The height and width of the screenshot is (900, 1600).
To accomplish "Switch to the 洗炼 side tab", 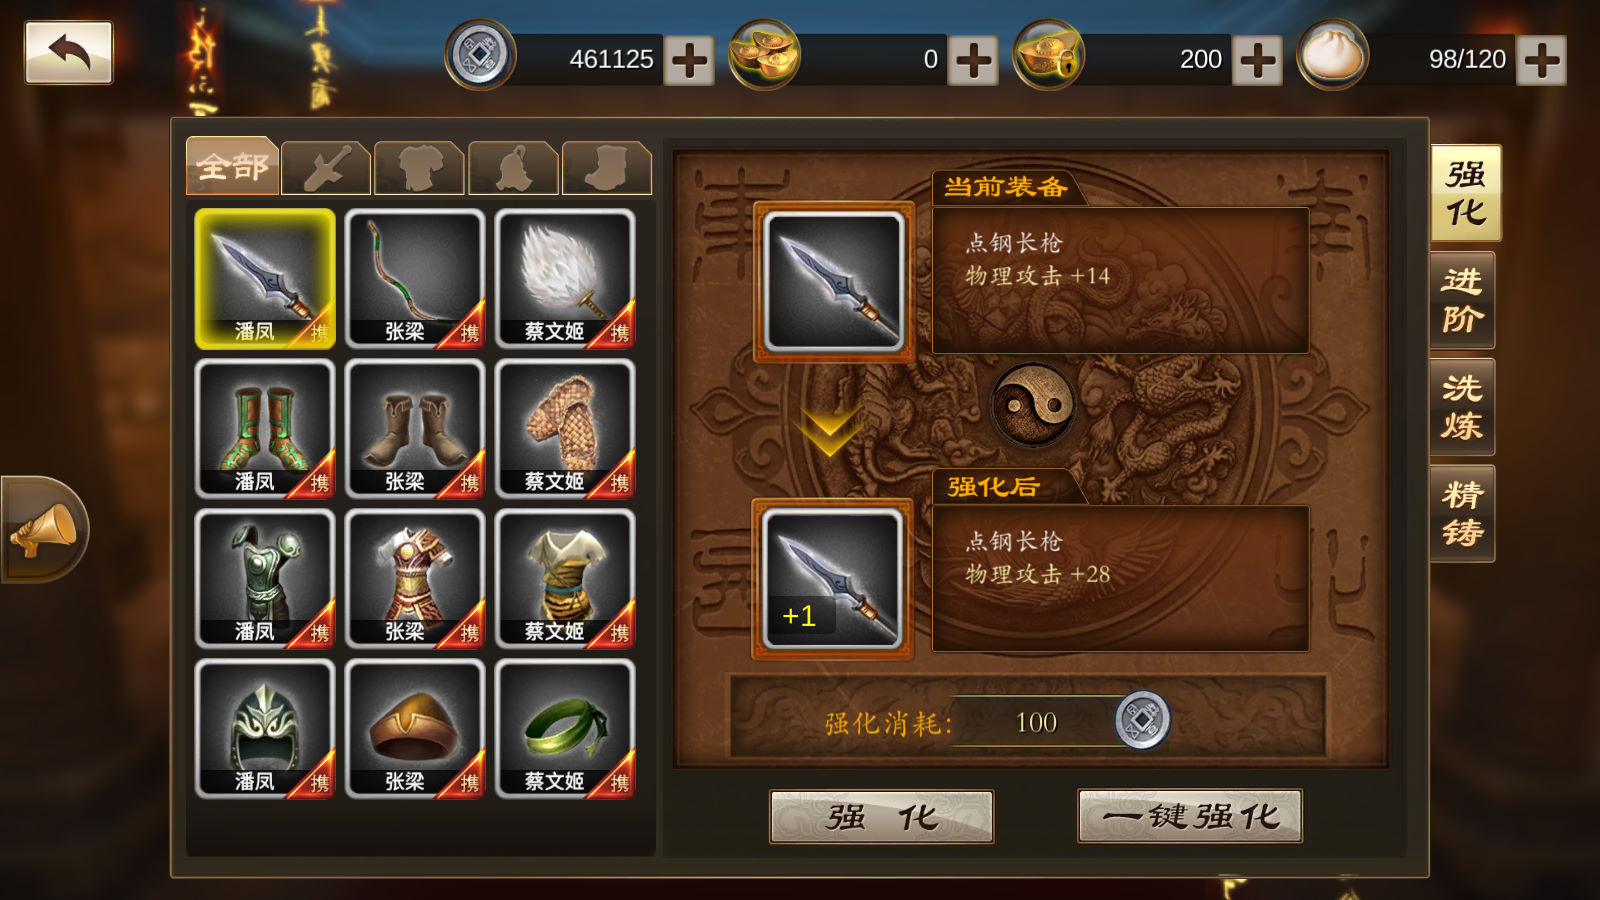I will pos(1462,407).
